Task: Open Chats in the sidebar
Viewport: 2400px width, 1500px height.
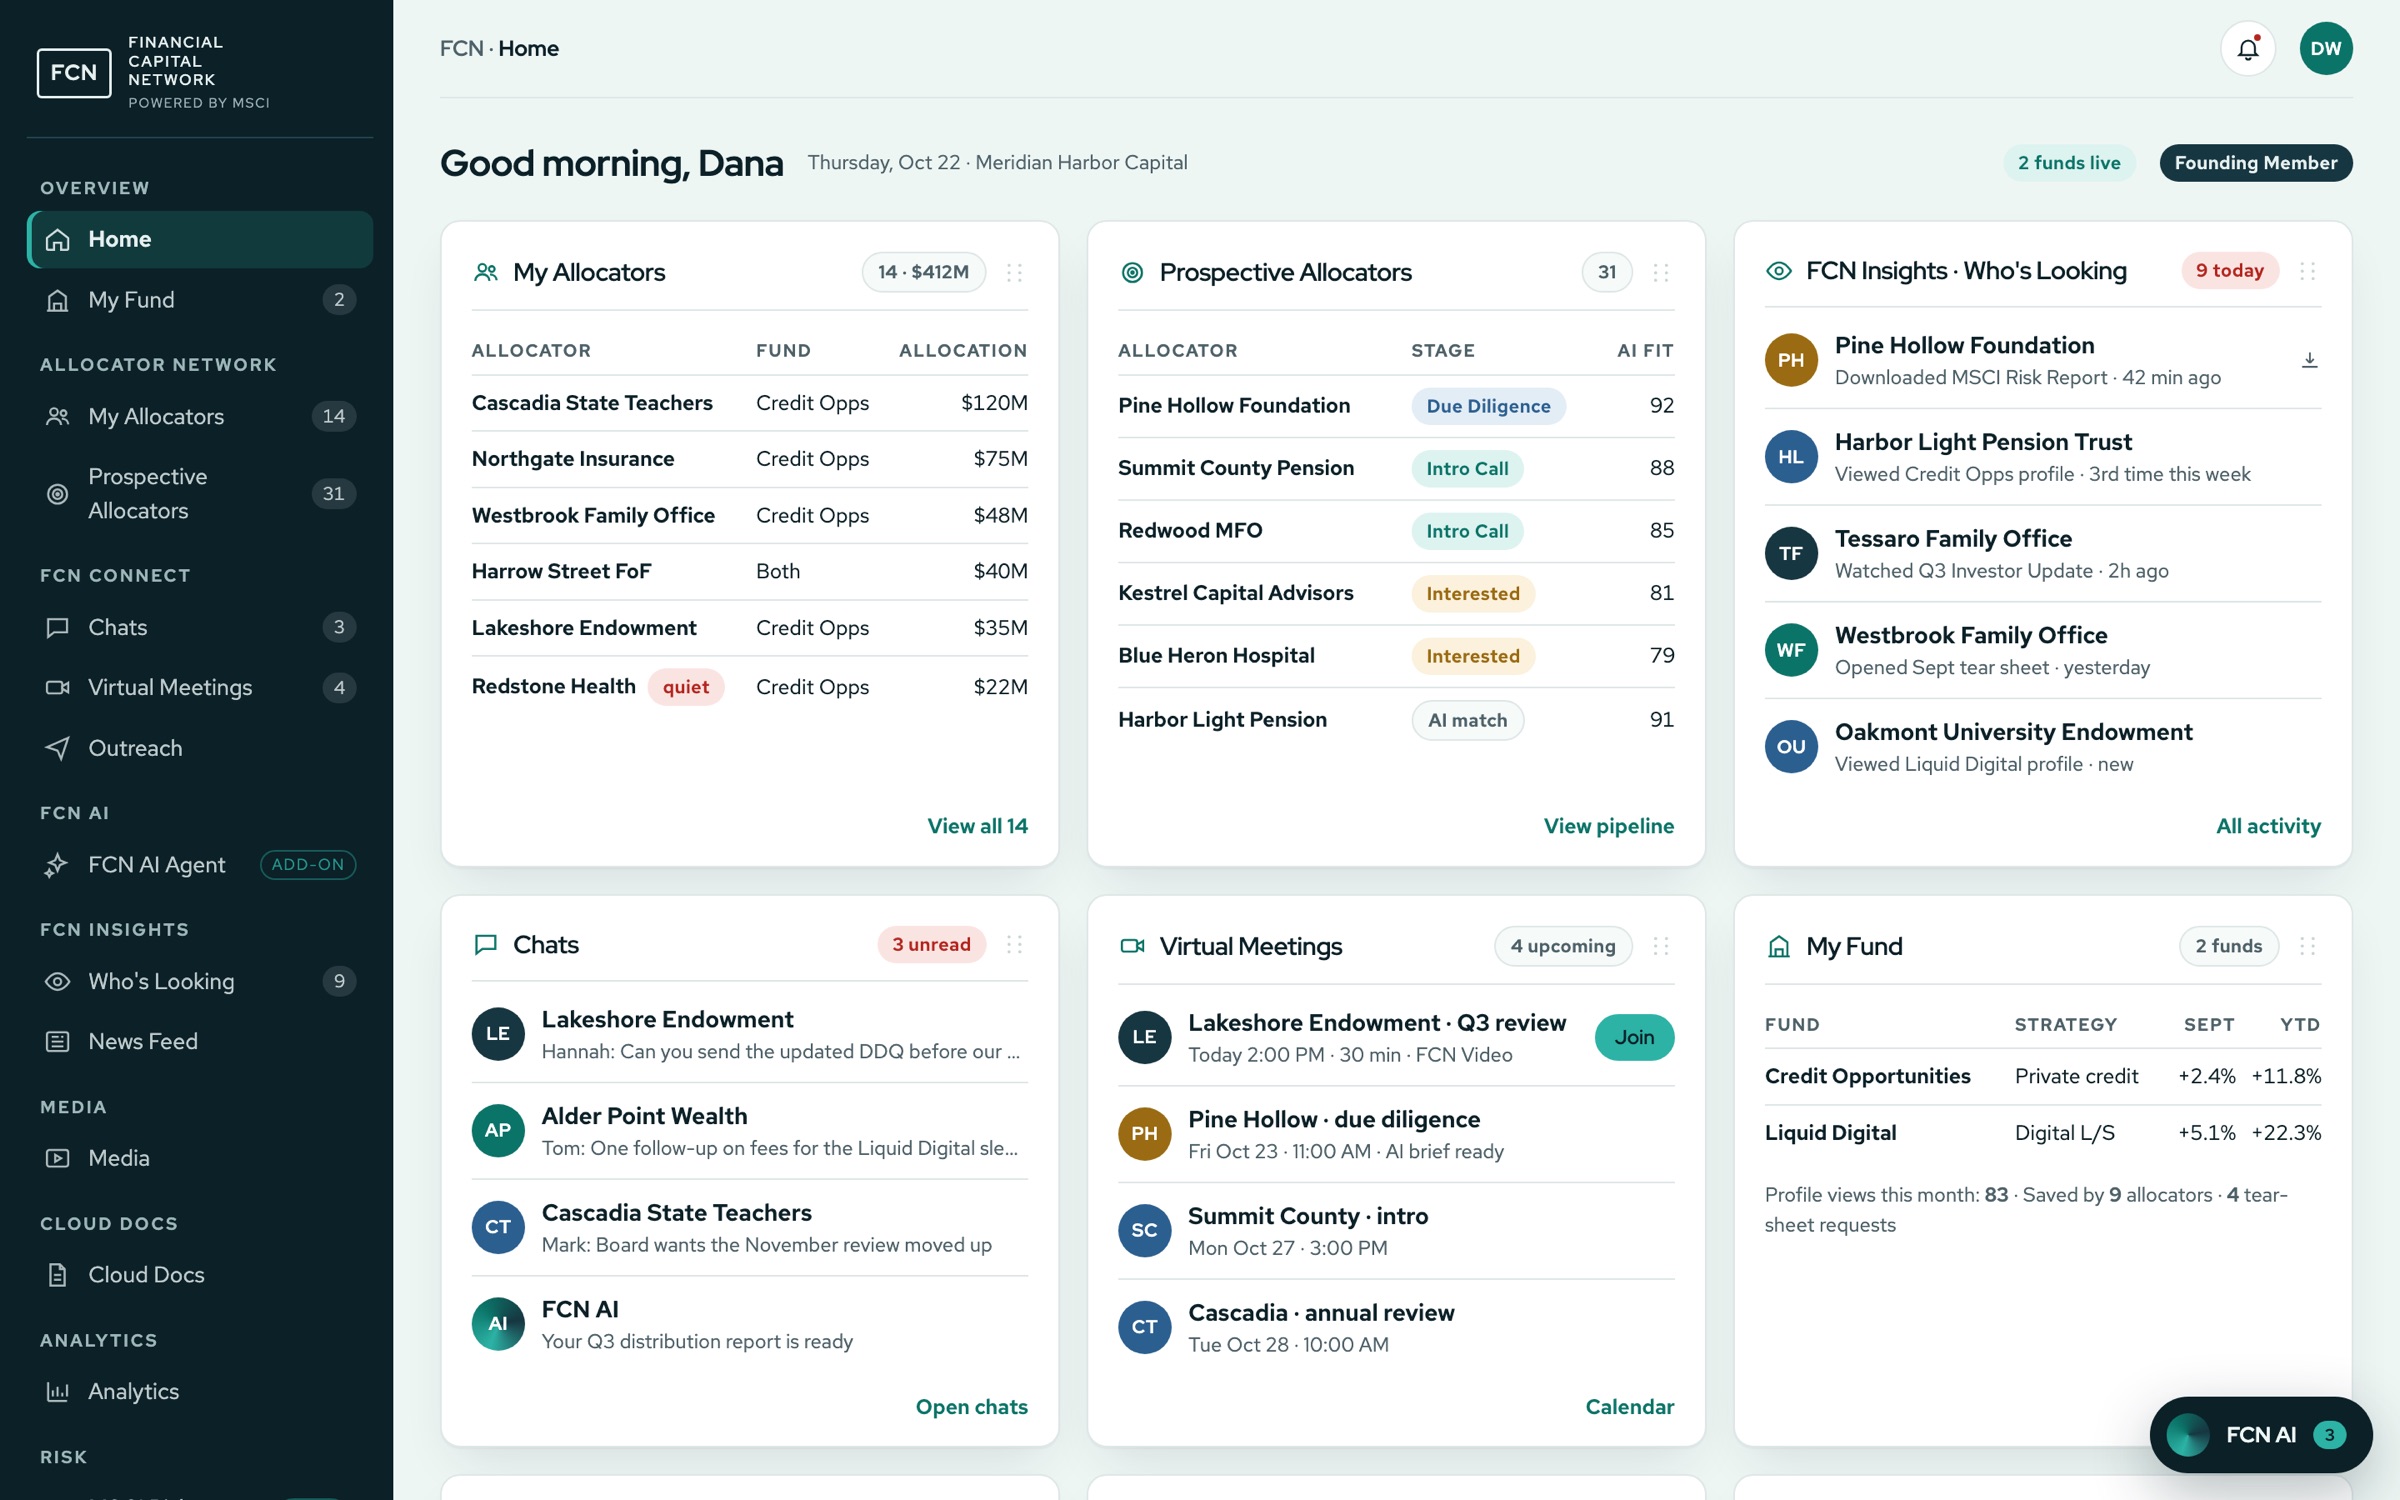Action: [x=200, y=628]
